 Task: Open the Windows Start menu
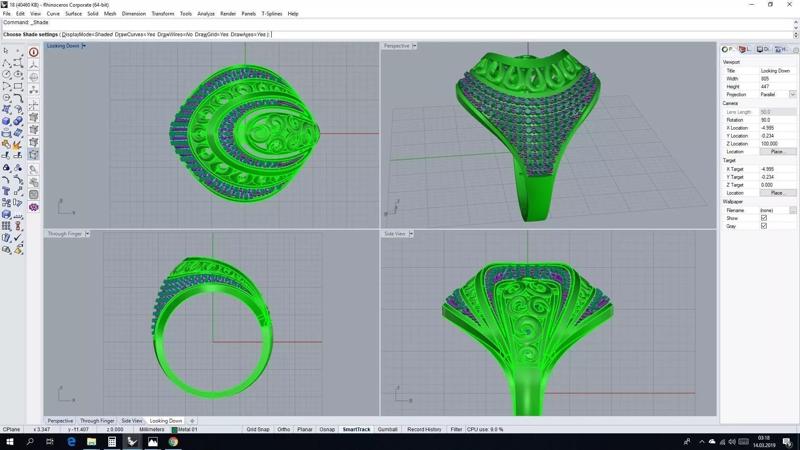(x=10, y=442)
